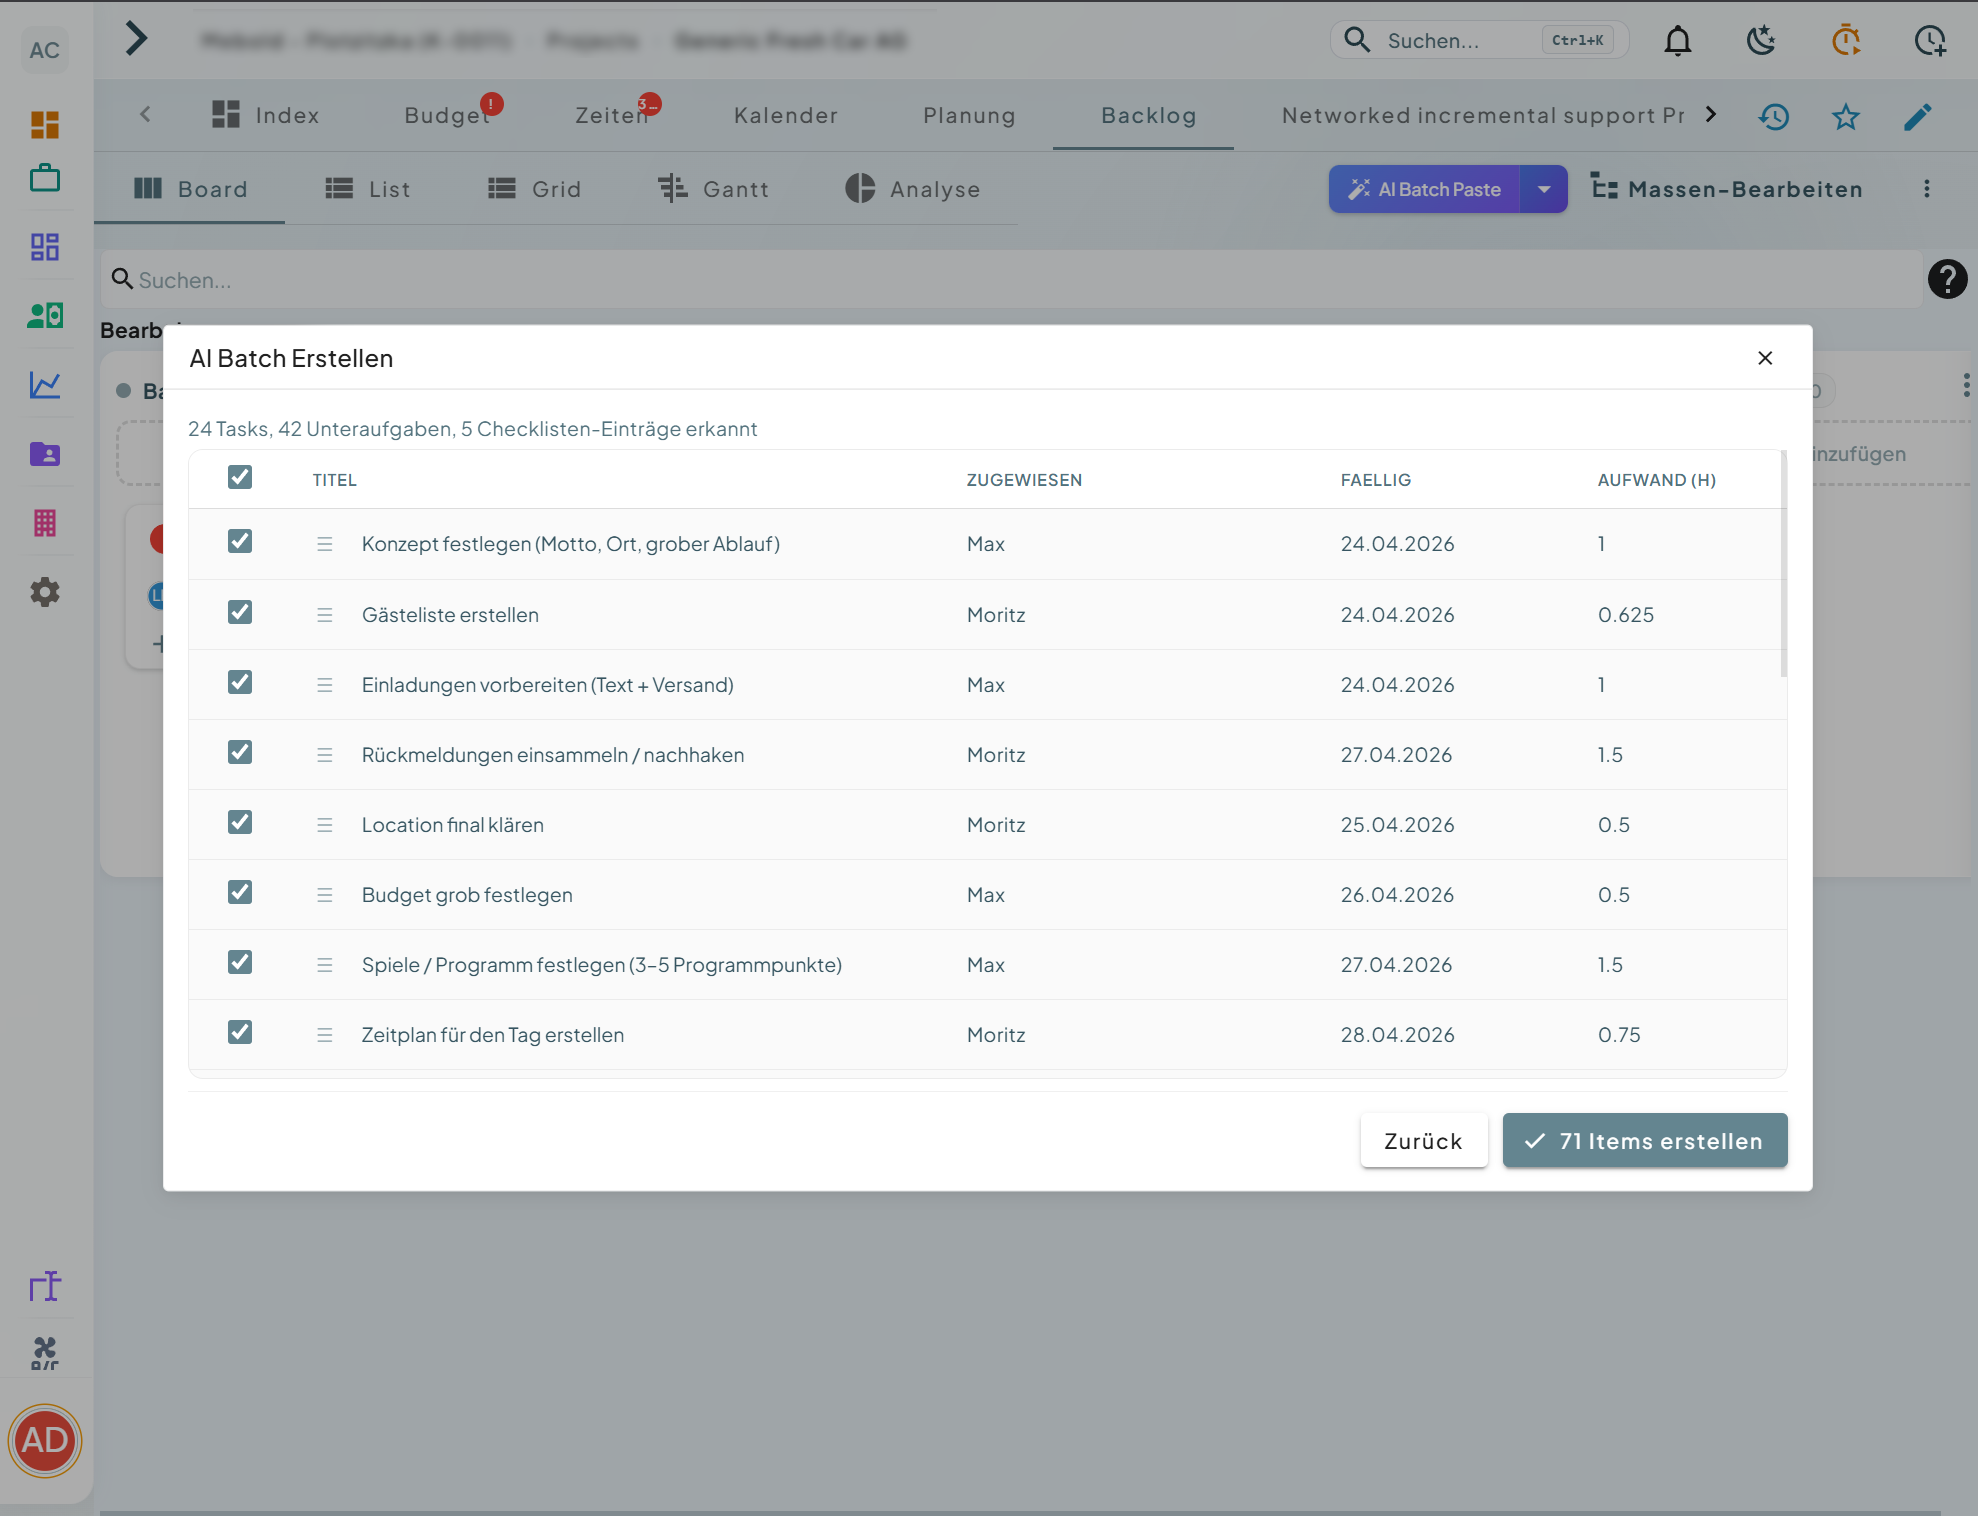Viewport: 1978px width, 1516px height.
Task: Show more tabs with the right chevron
Action: click(1711, 114)
